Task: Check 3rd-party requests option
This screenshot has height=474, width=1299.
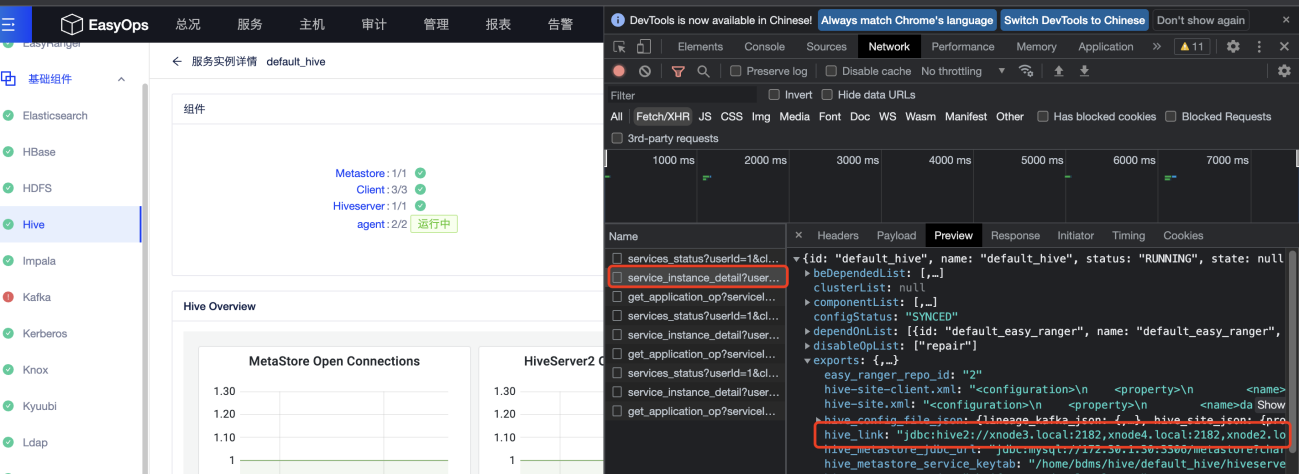Action: click(617, 138)
